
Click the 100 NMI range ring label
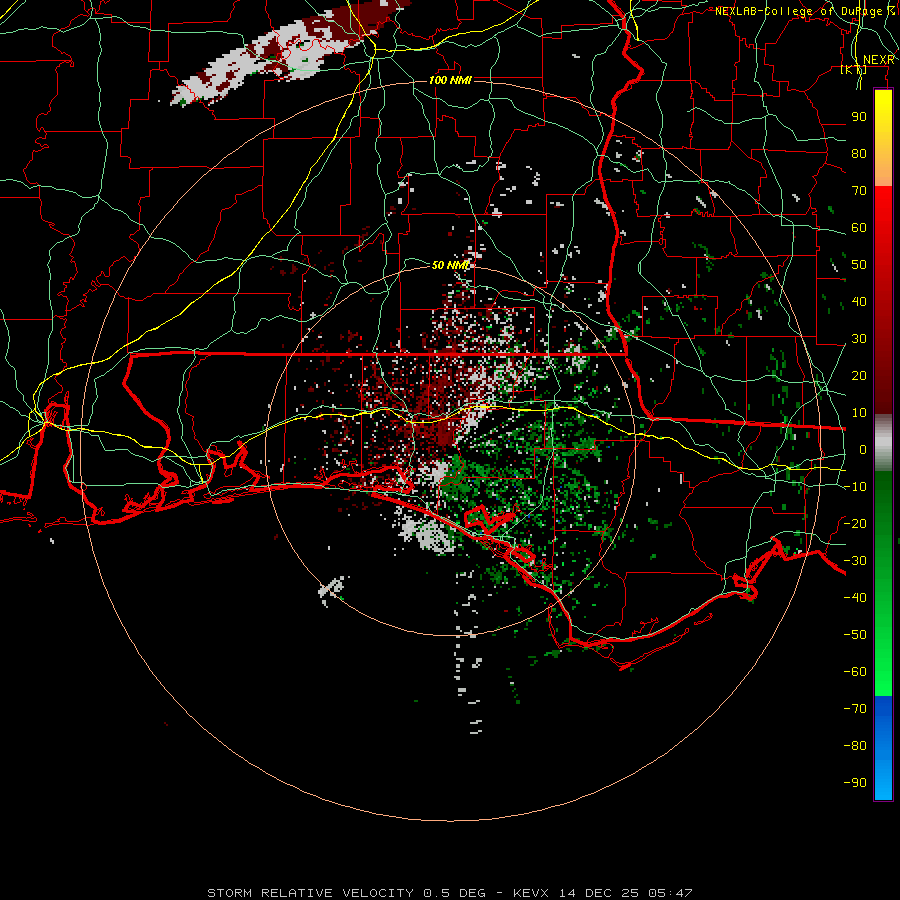pos(450,80)
